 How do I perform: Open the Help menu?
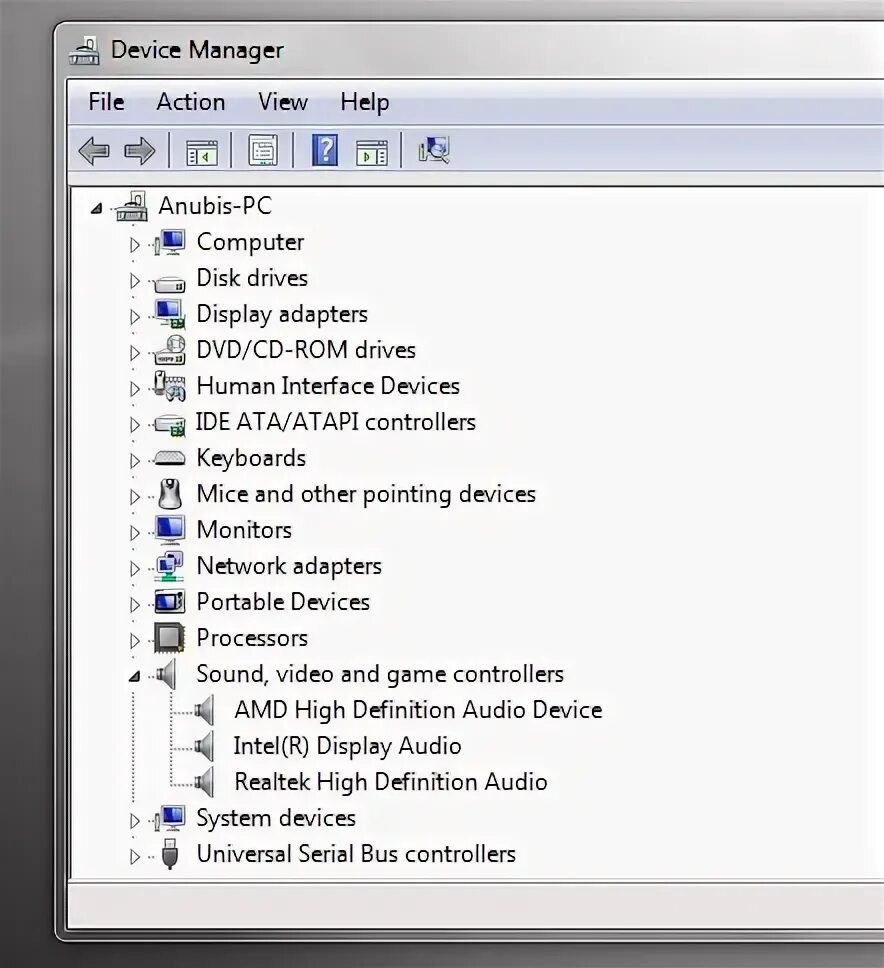(x=365, y=102)
